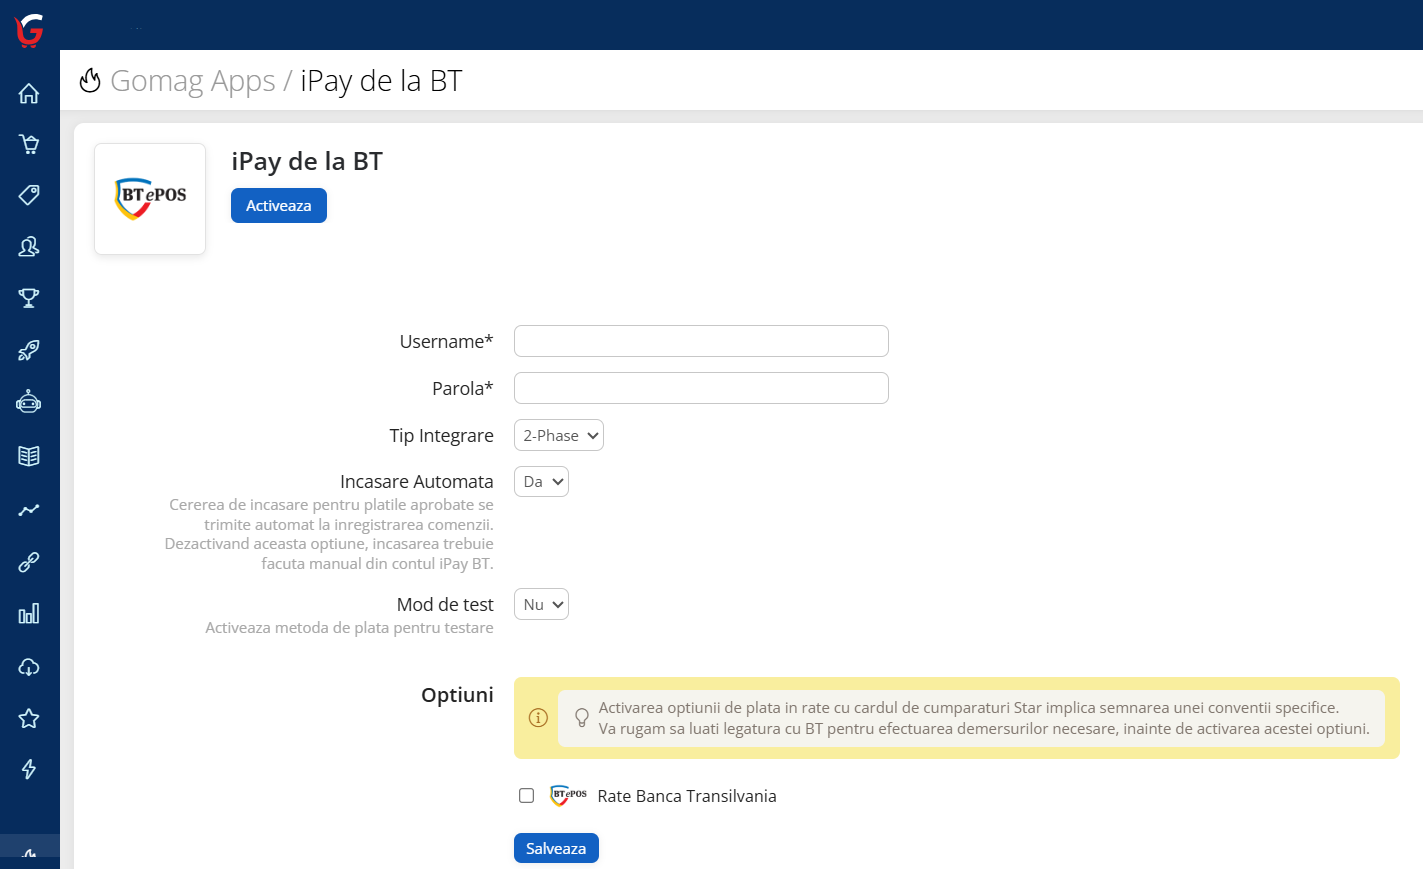Screen dimensions: 1423x869
Task: Click into the Parola field
Action: point(701,388)
